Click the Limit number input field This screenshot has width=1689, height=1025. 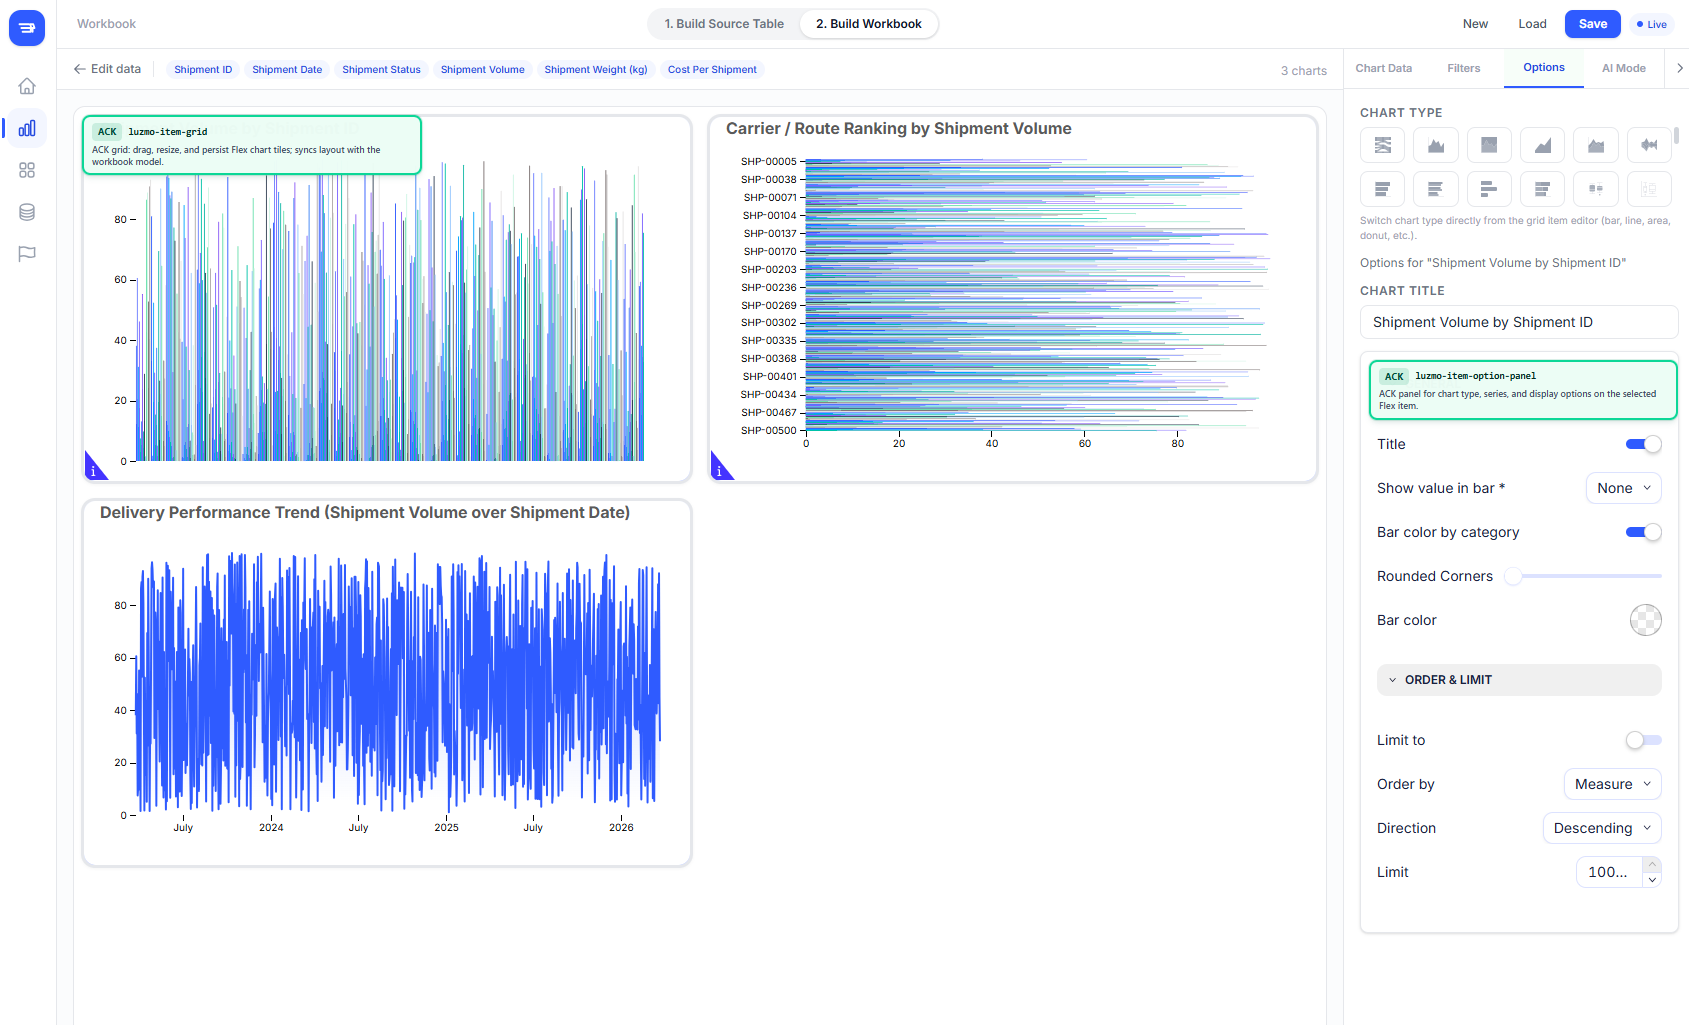(x=1609, y=872)
